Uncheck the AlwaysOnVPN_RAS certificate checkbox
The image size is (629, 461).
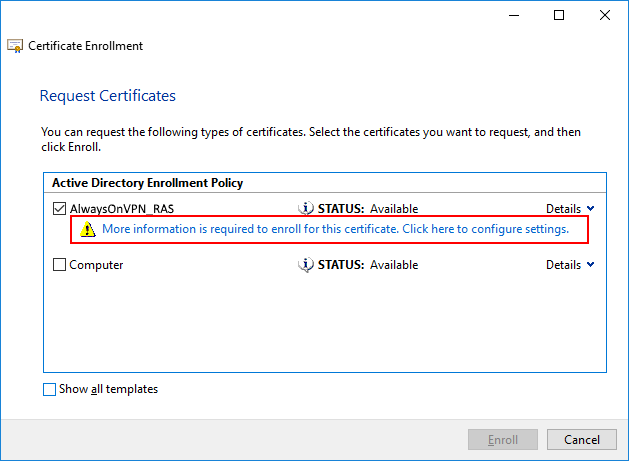[x=59, y=209]
